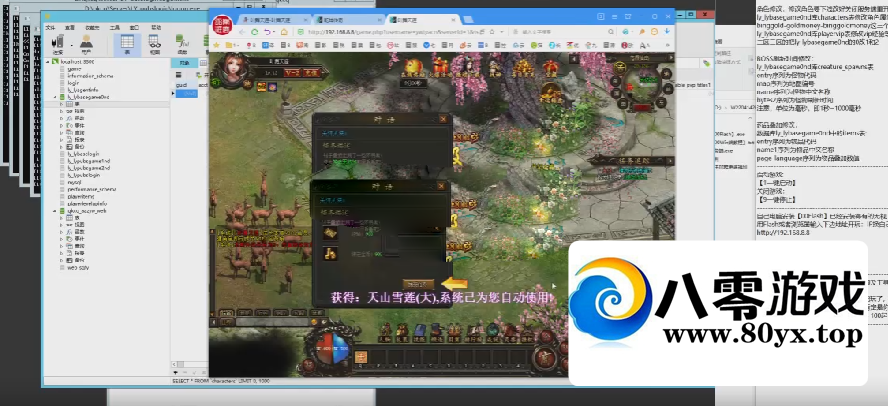
Task: Open Navicat's 收藏夹 menu
Action: click(x=92, y=27)
